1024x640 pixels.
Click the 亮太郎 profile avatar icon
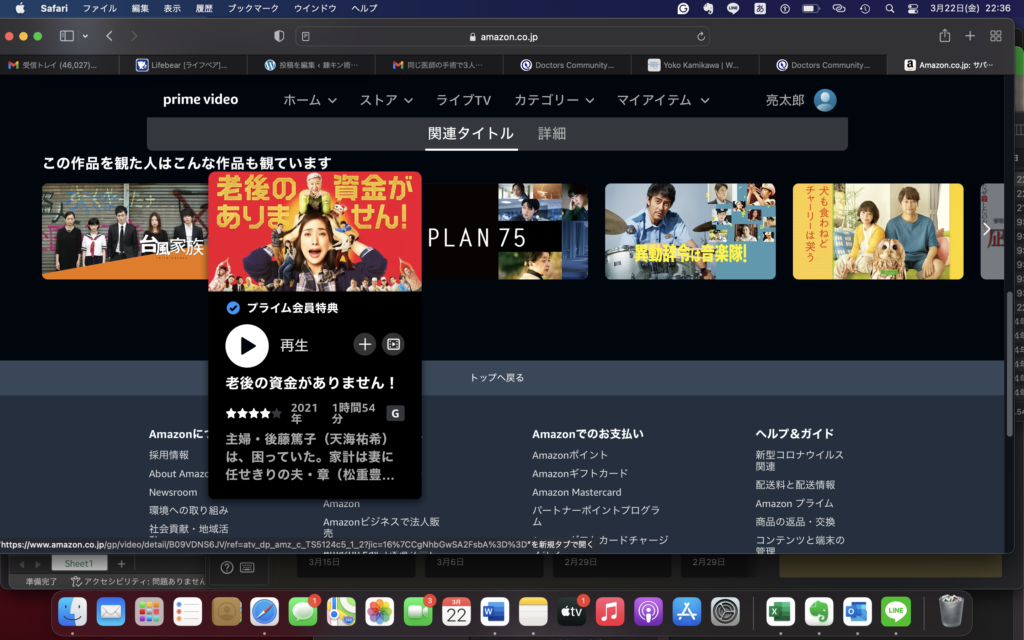click(x=825, y=100)
